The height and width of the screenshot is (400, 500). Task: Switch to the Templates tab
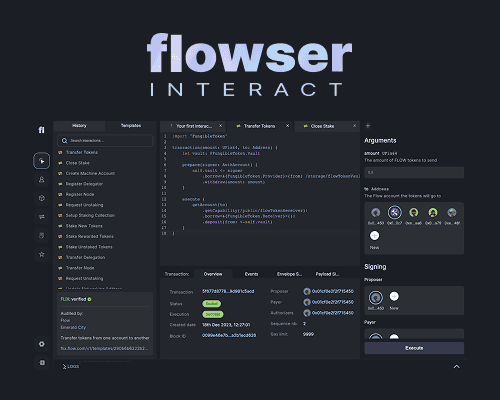pos(131,126)
